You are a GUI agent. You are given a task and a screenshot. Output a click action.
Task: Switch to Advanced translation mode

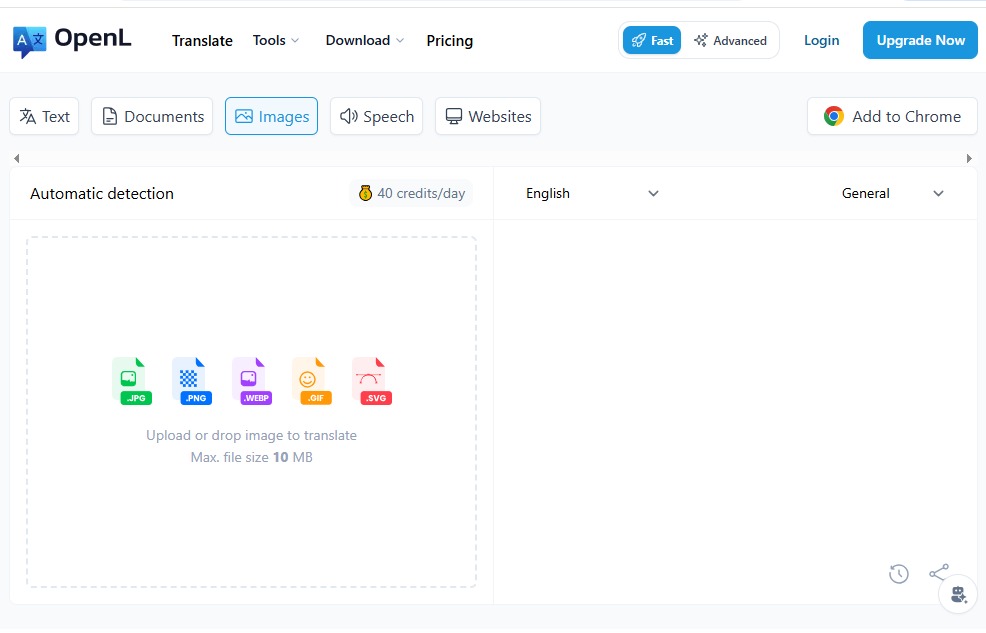(x=730, y=41)
